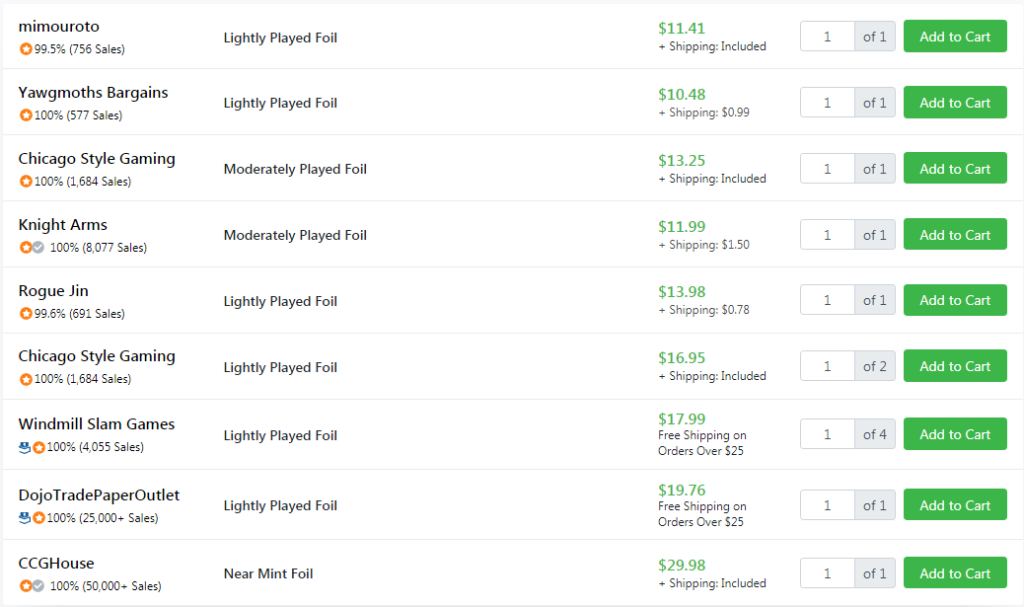The height and width of the screenshot is (607, 1024).
Task: Click Rogue Jin's orange star rating icon
Action: 25,314
